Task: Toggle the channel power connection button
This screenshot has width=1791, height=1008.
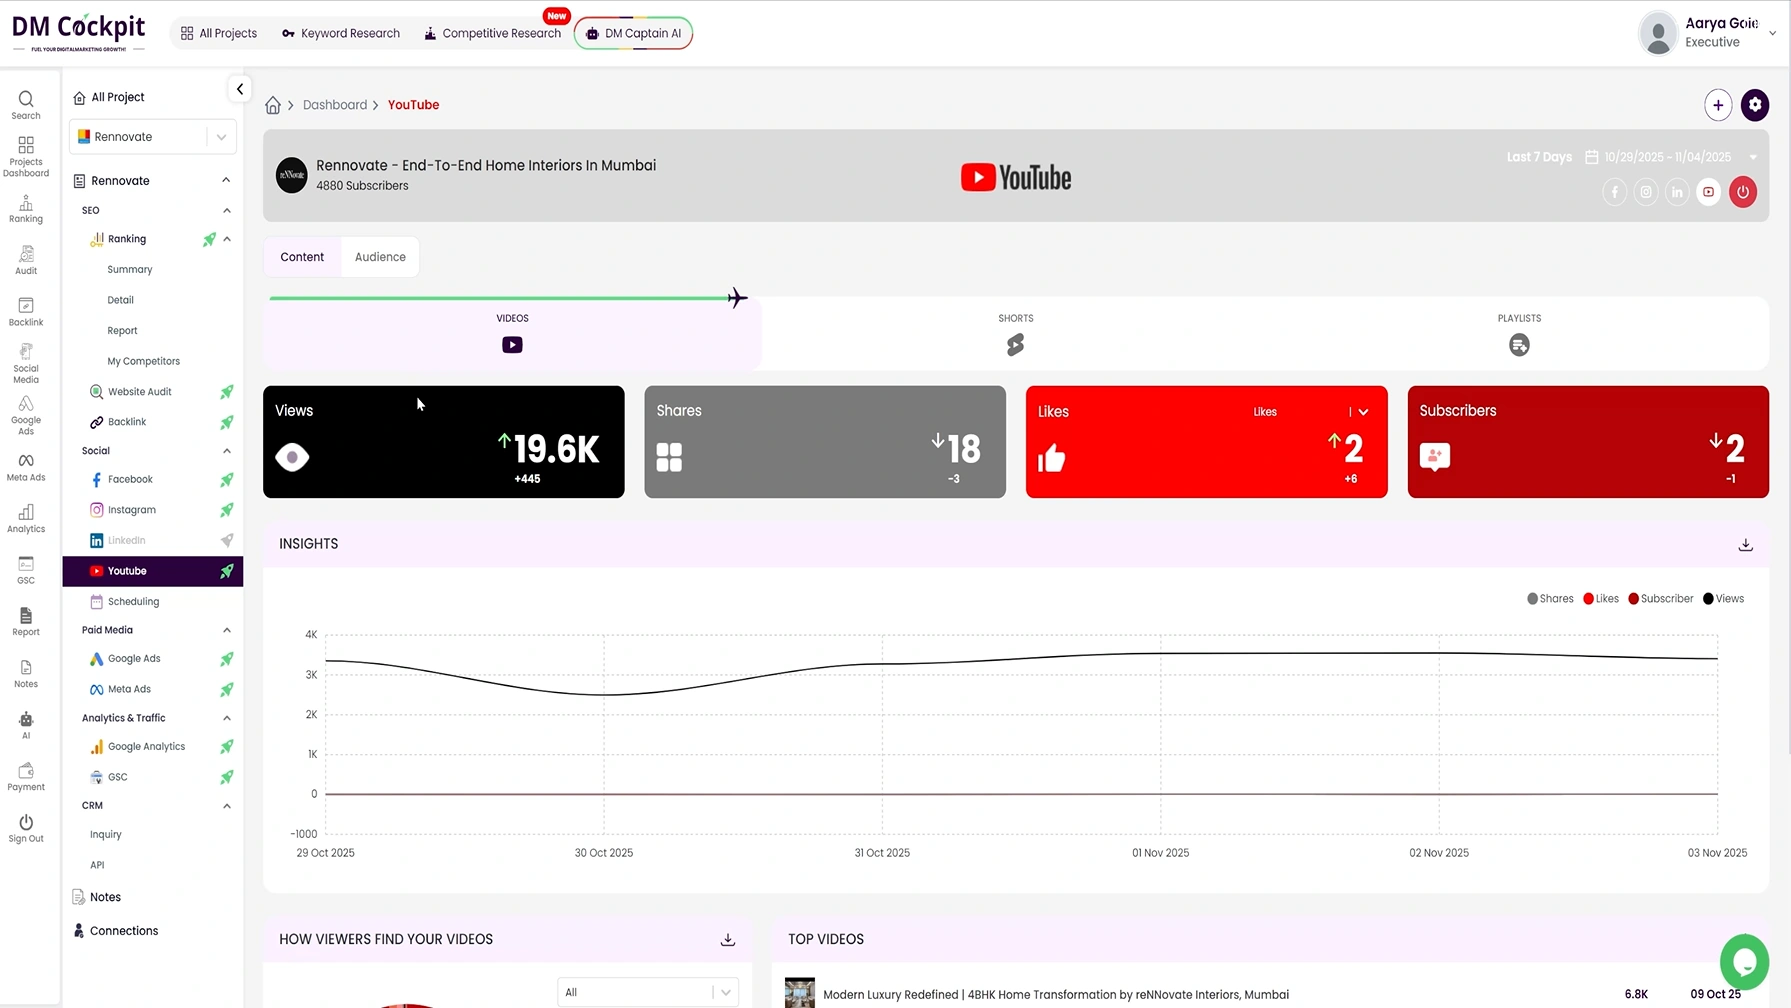Action: click(1743, 192)
